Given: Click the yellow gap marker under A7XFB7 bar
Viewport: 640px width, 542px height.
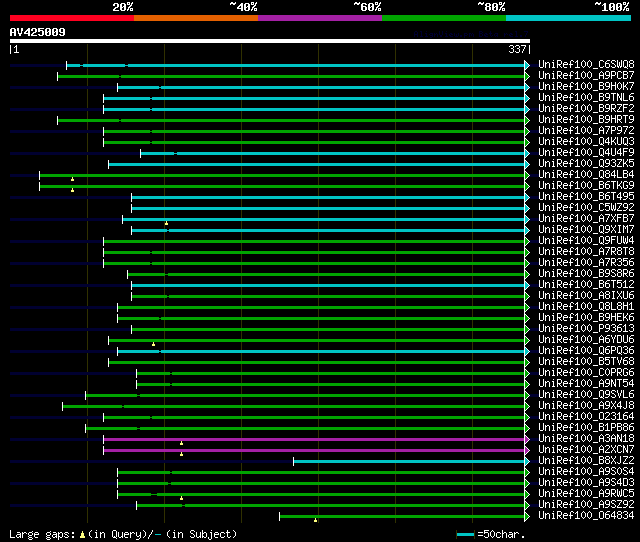Looking at the screenshot, I should pyautogui.click(x=167, y=223).
